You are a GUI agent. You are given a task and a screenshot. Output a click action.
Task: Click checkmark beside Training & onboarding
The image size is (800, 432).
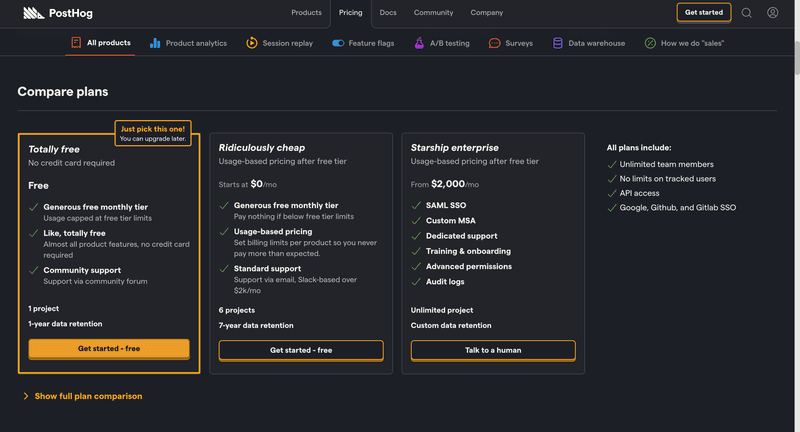coord(416,251)
